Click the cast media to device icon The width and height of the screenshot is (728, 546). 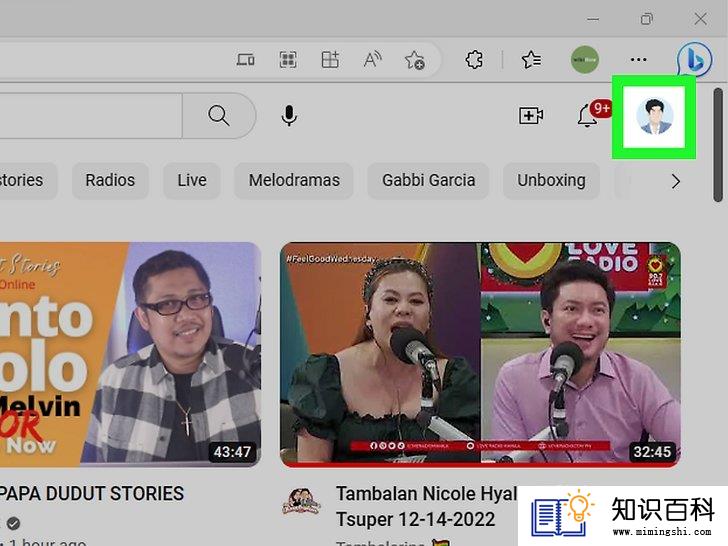pos(245,59)
